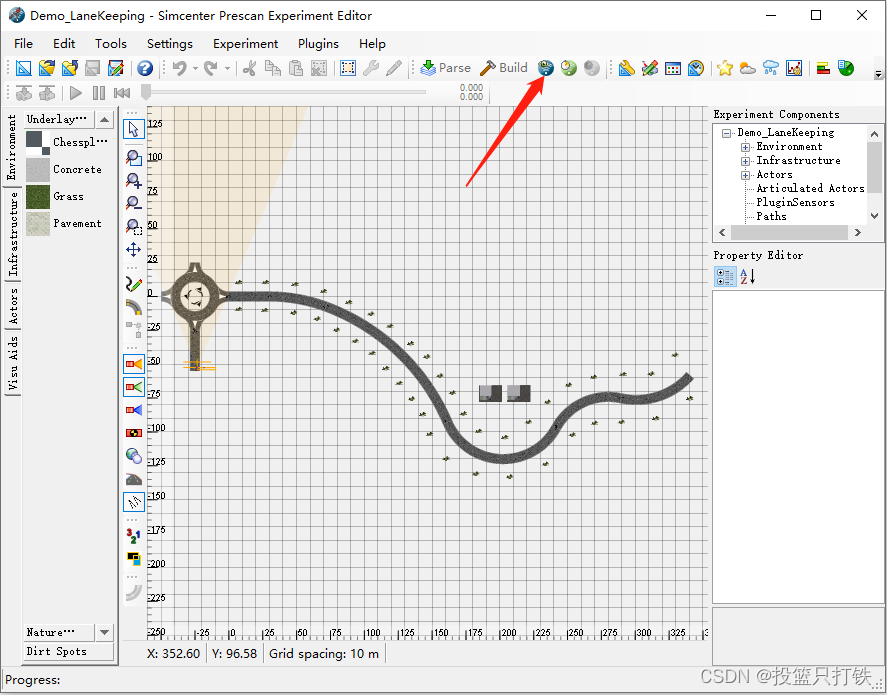
Task: Click the globe icon next to Build
Action: click(x=545, y=68)
